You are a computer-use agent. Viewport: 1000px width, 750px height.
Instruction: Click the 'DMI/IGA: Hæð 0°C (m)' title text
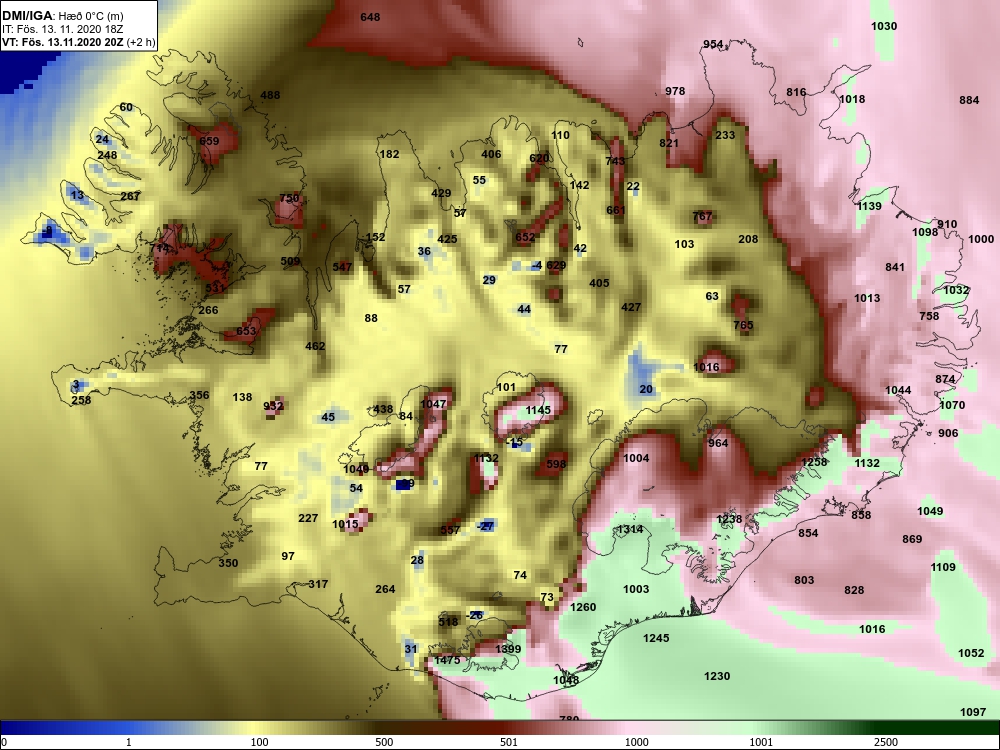tap(62, 16)
